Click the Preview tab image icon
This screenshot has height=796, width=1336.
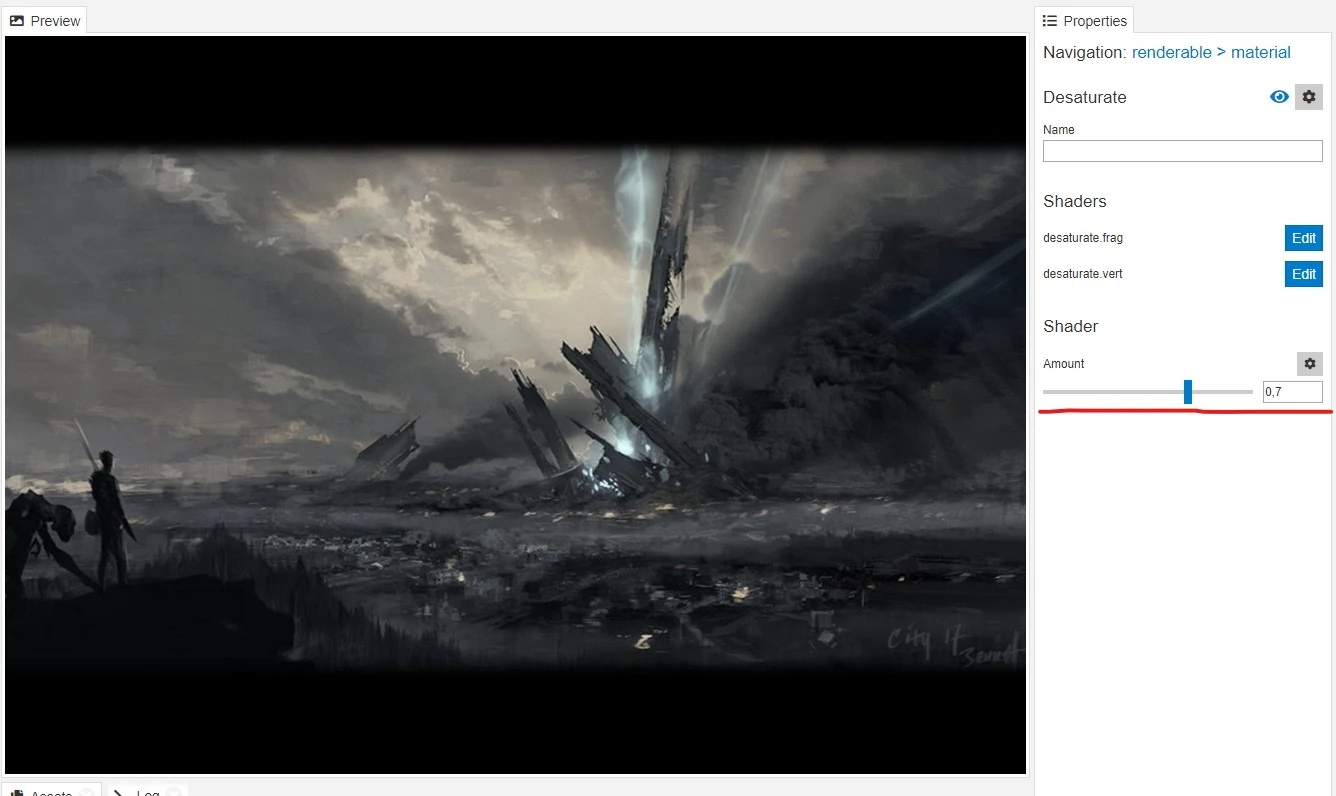pyautogui.click(x=17, y=21)
